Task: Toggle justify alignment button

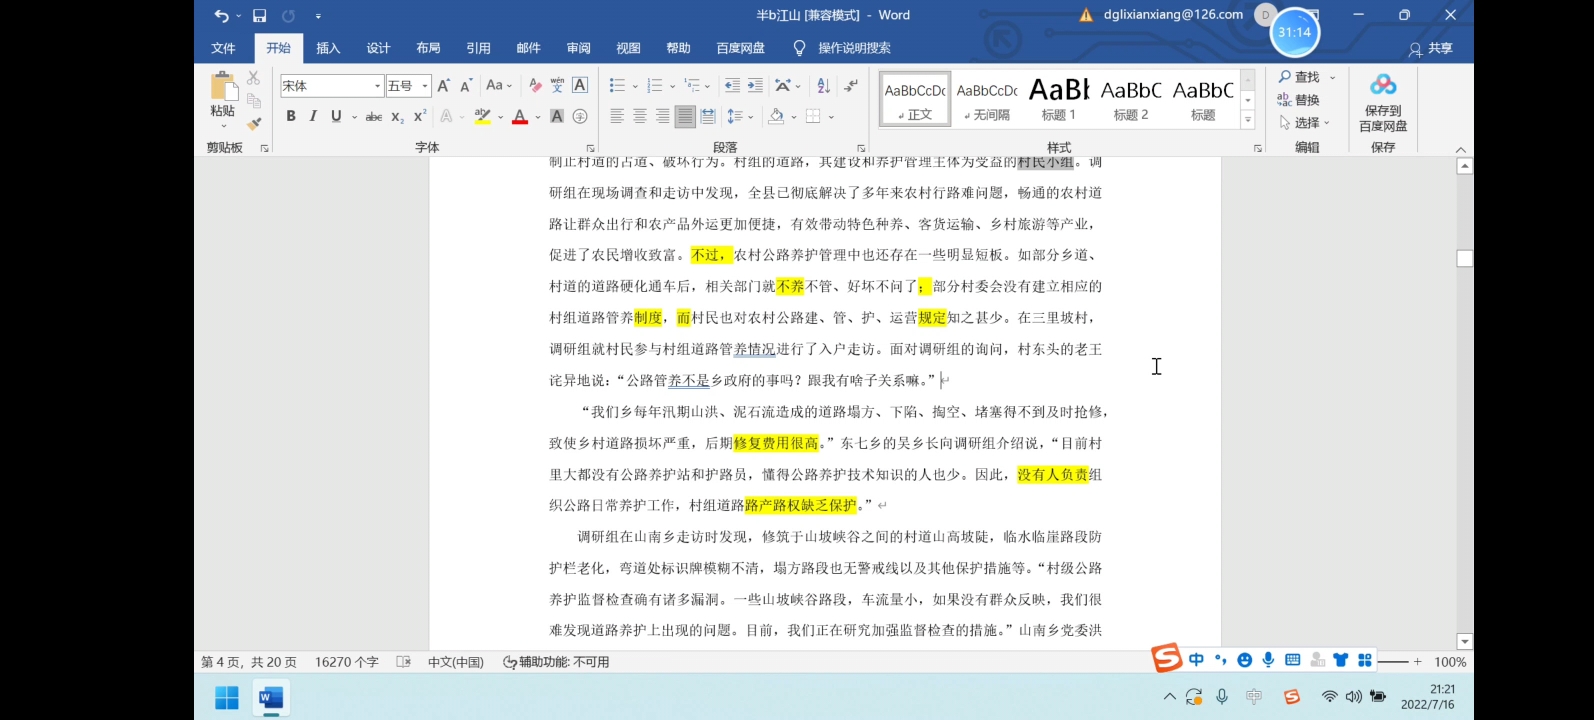Action: click(685, 117)
